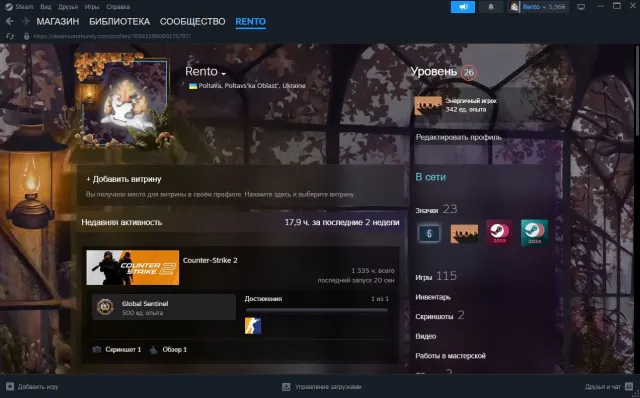This screenshot has width=640, height=398.
Task: Click the padlock icon beside the URL
Action: (27, 36)
